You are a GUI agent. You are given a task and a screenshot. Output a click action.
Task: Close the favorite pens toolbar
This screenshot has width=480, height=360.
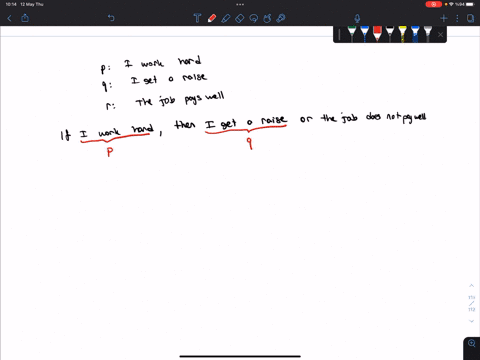440,35
